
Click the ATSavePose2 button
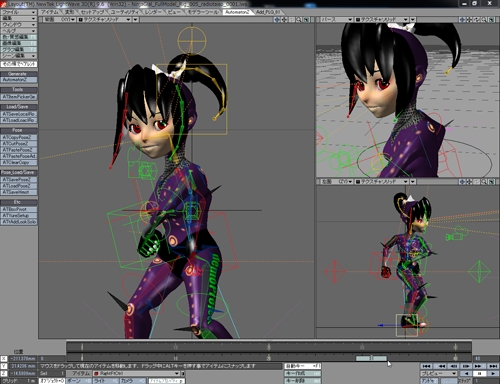[19, 179]
